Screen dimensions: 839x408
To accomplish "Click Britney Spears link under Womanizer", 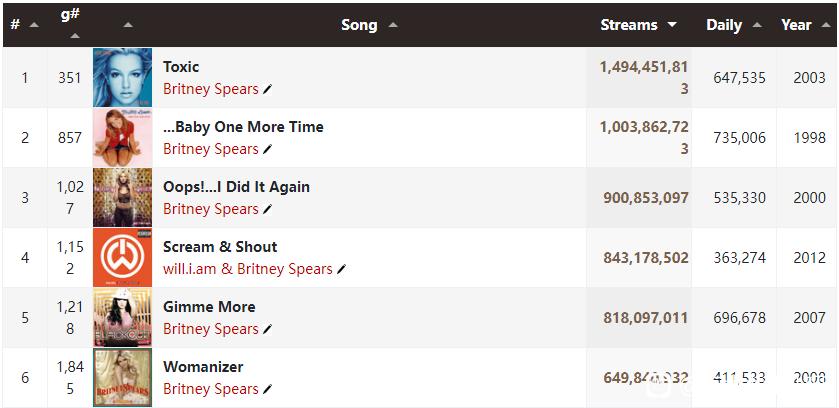I will (211, 389).
